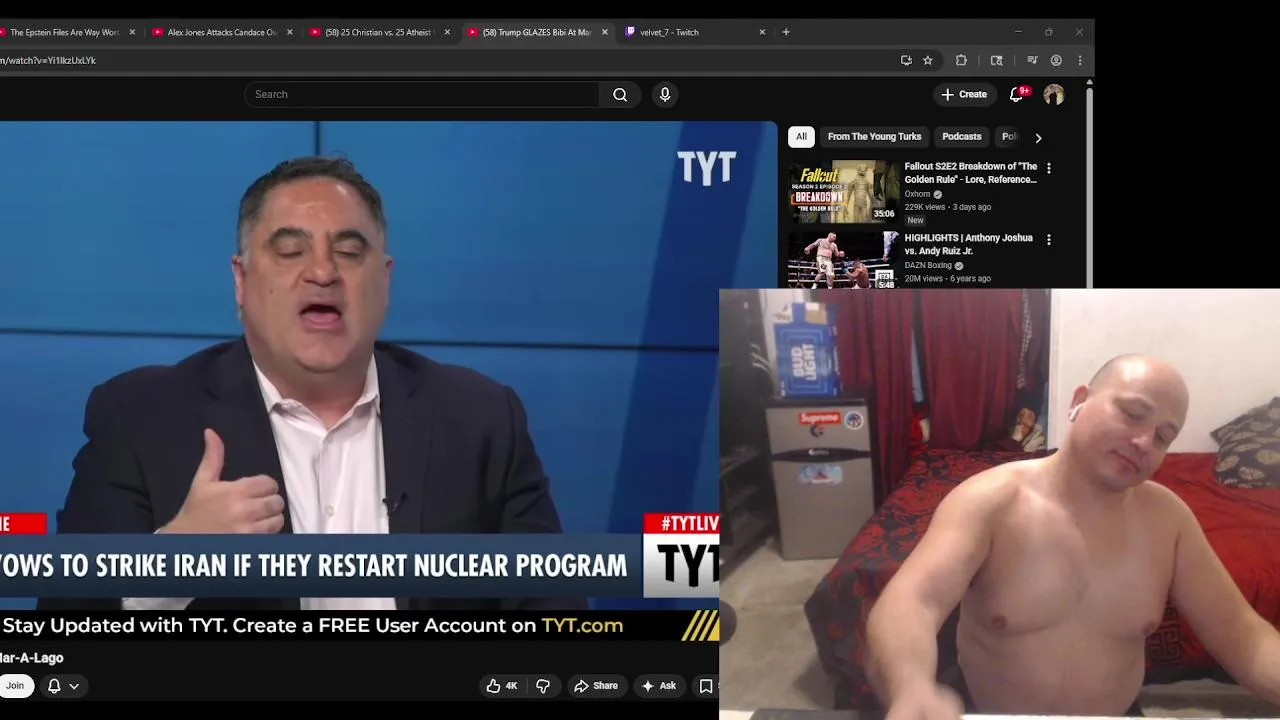Select the Podcasts filter chip

[961, 137]
